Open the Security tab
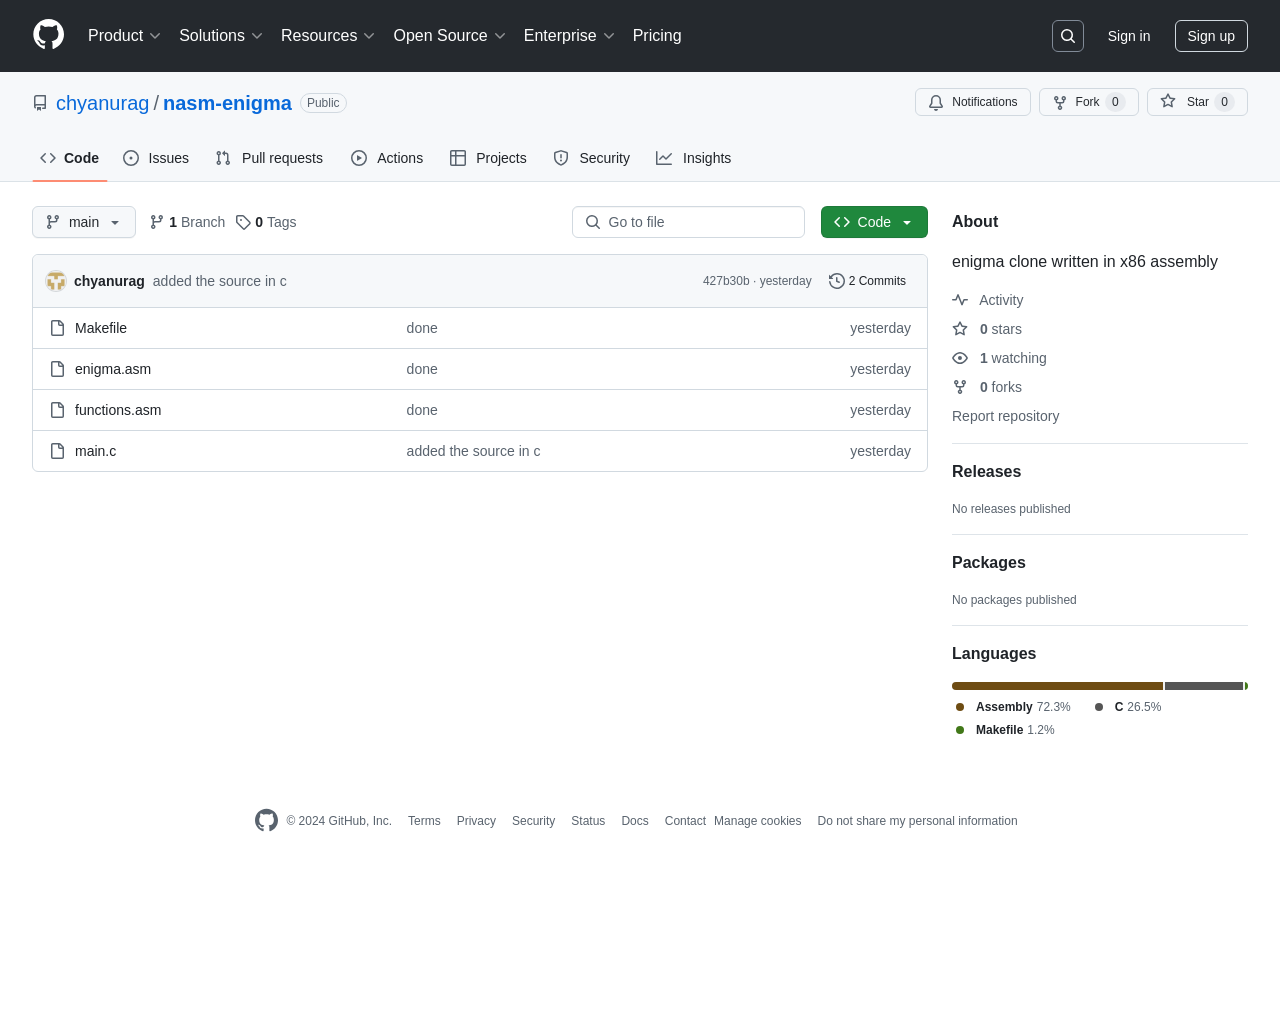 click(592, 158)
